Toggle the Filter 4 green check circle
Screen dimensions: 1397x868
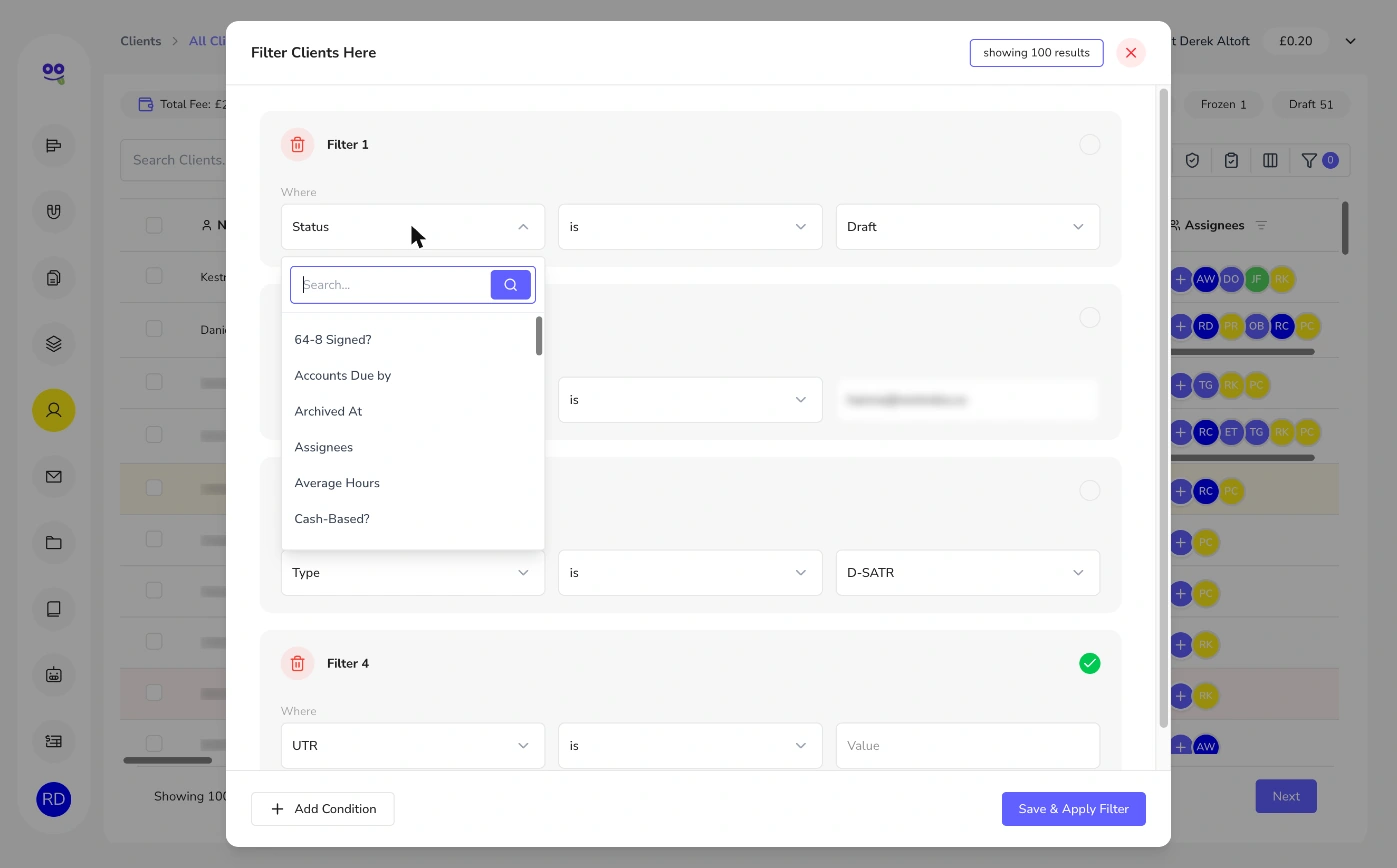(1090, 664)
